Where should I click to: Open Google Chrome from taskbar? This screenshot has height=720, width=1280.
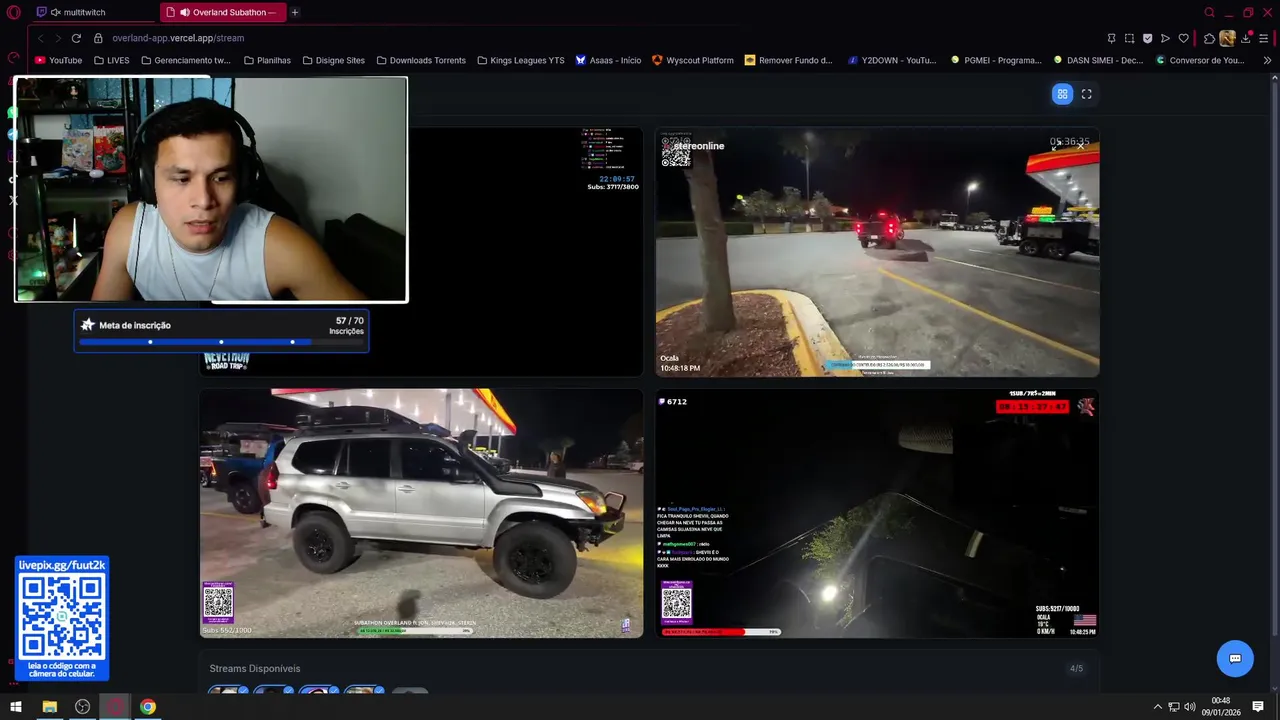click(148, 707)
